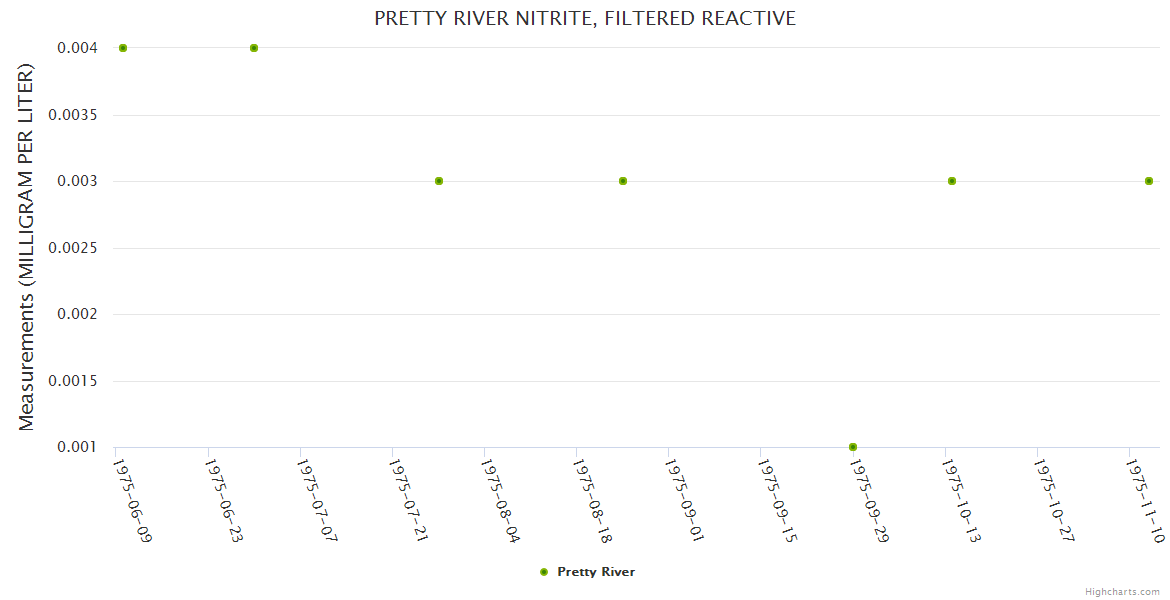Click the lowest data point at 0.001
Screen dimensions: 1170x600
point(853,447)
